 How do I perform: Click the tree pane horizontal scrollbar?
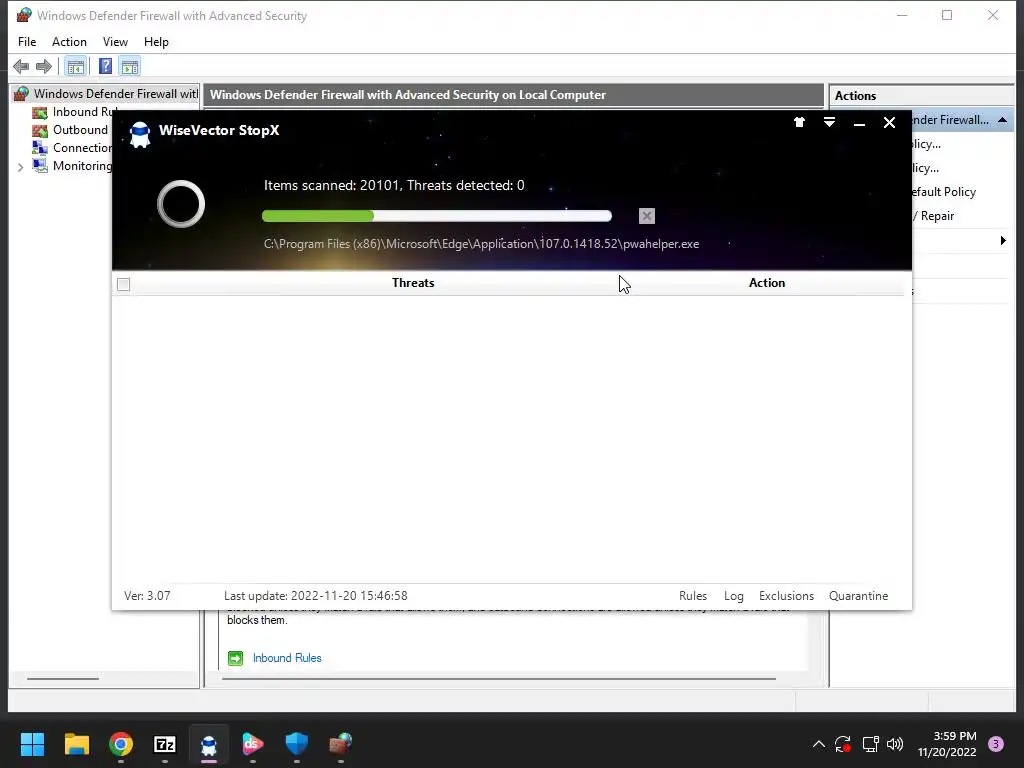tap(63, 679)
